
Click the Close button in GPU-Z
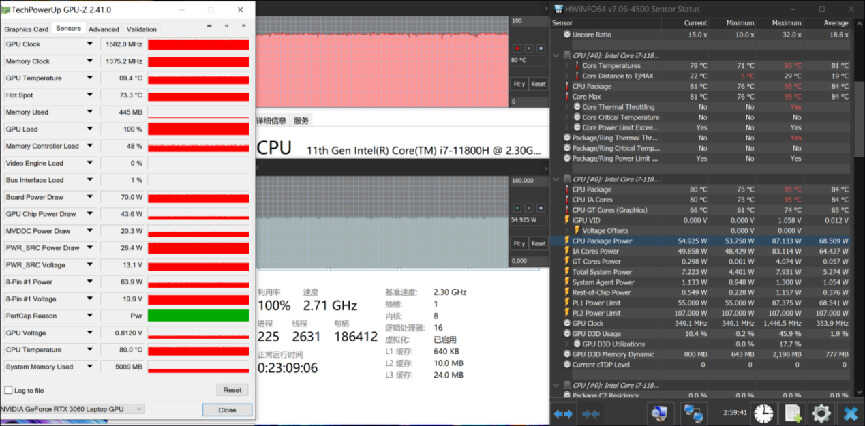227,409
